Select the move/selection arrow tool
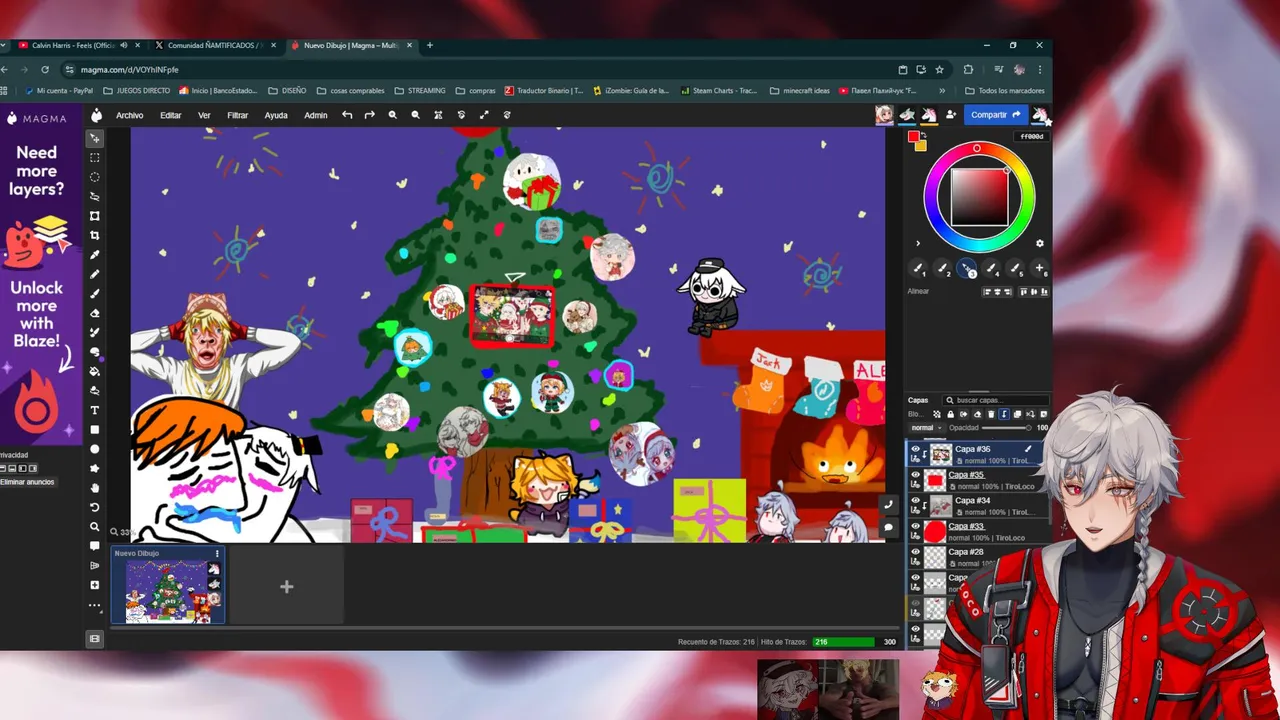This screenshot has height=720, width=1280. (x=95, y=138)
